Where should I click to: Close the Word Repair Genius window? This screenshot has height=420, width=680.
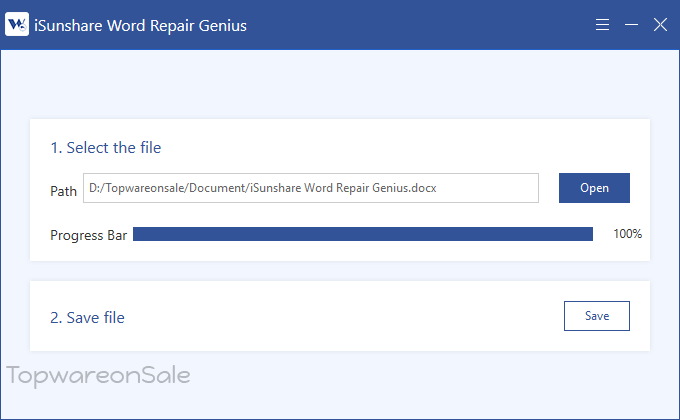[660, 25]
